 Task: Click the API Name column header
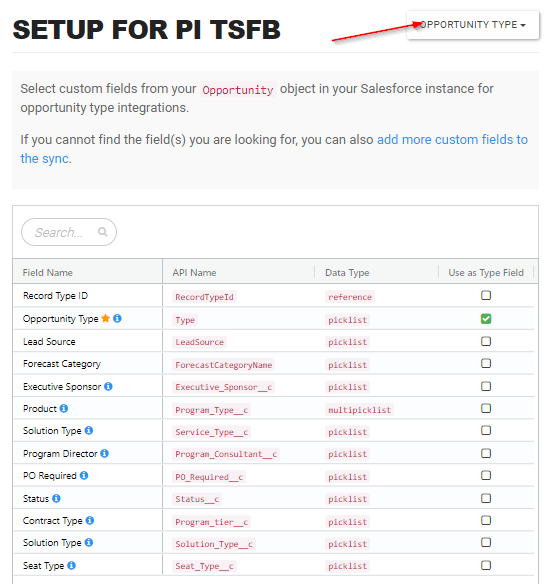click(194, 273)
